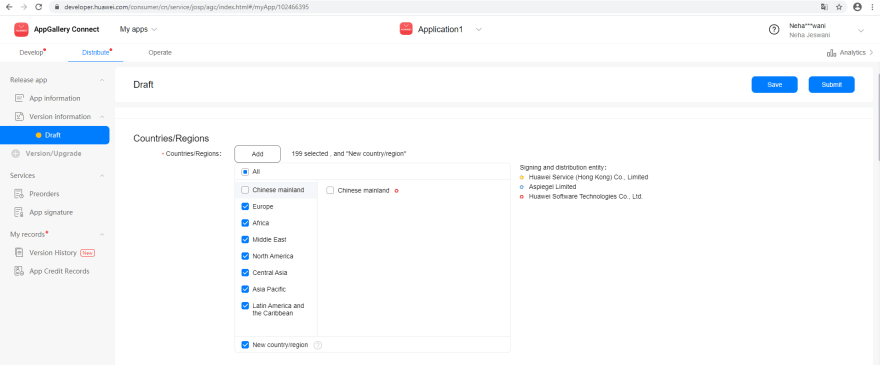Open Preorders link in sidebar
Viewport: 880px width, 365px height.
pyautogui.click(x=44, y=194)
